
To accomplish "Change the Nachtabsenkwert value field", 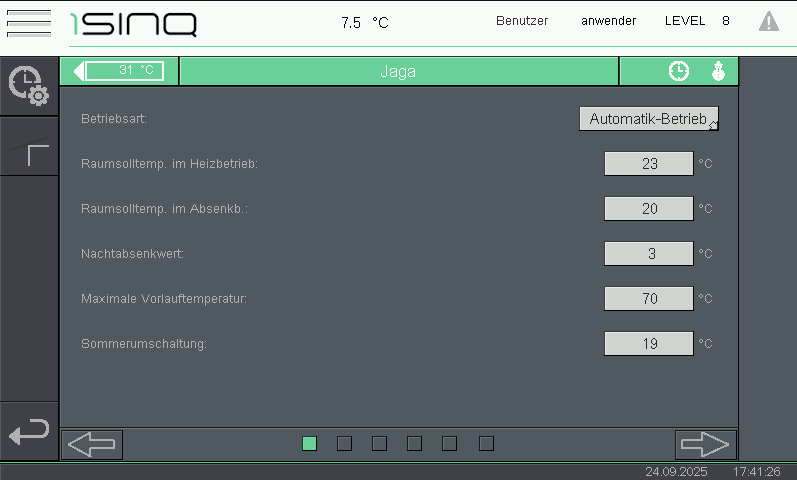I will point(648,254).
